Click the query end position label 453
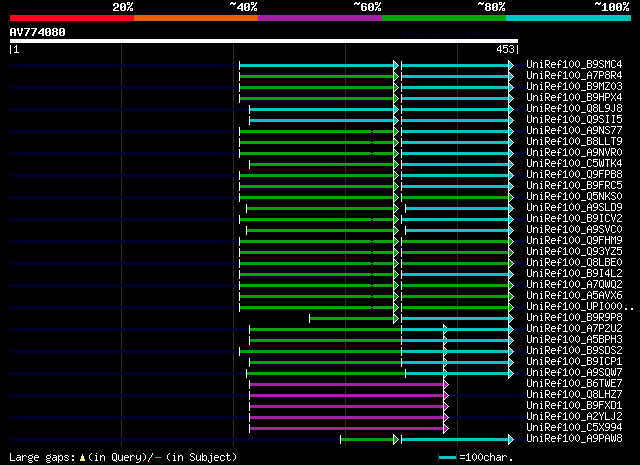This screenshot has width=640, height=465. [x=505, y=49]
